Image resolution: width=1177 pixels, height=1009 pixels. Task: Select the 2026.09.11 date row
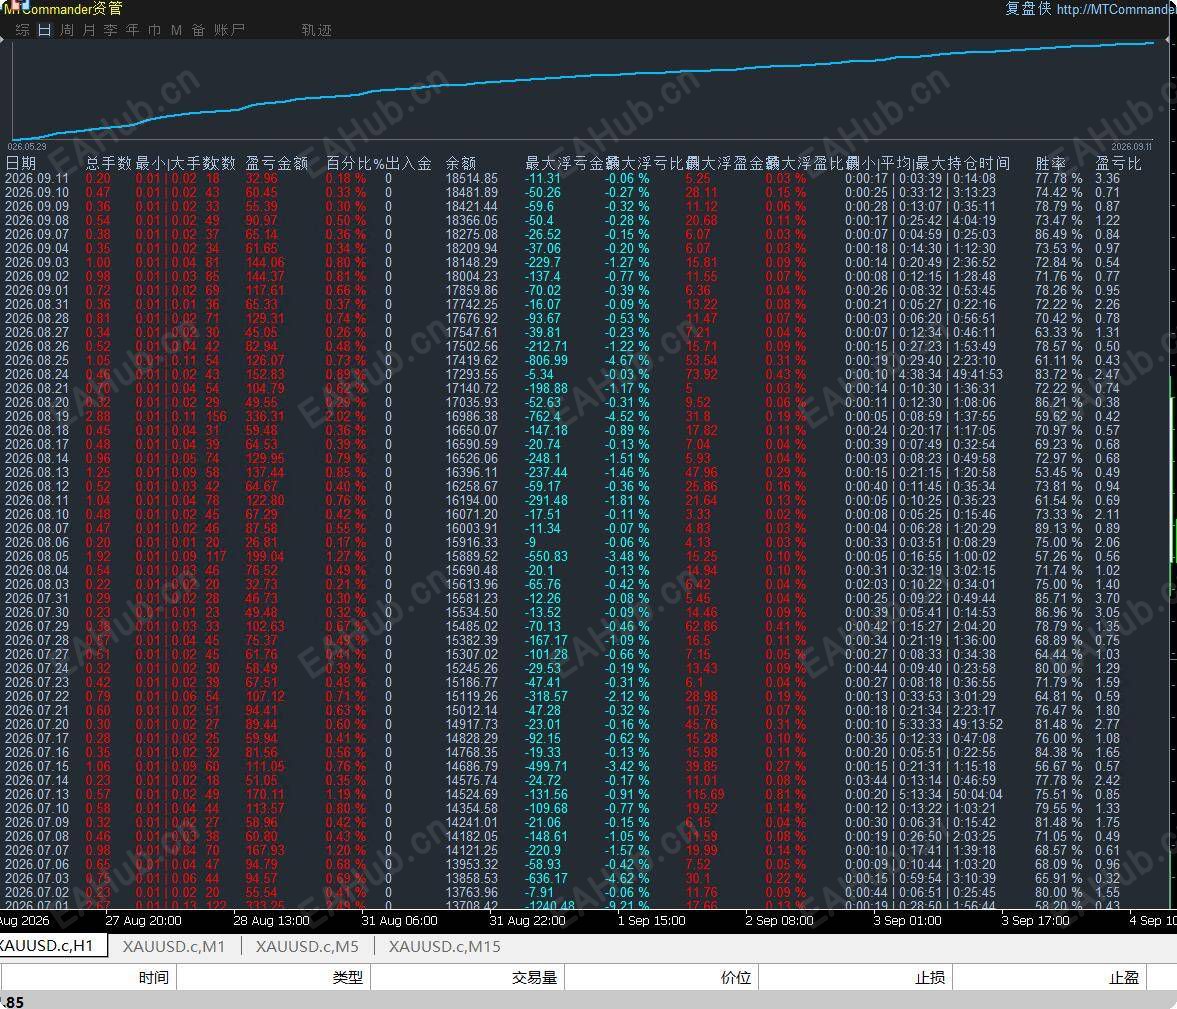pos(37,179)
